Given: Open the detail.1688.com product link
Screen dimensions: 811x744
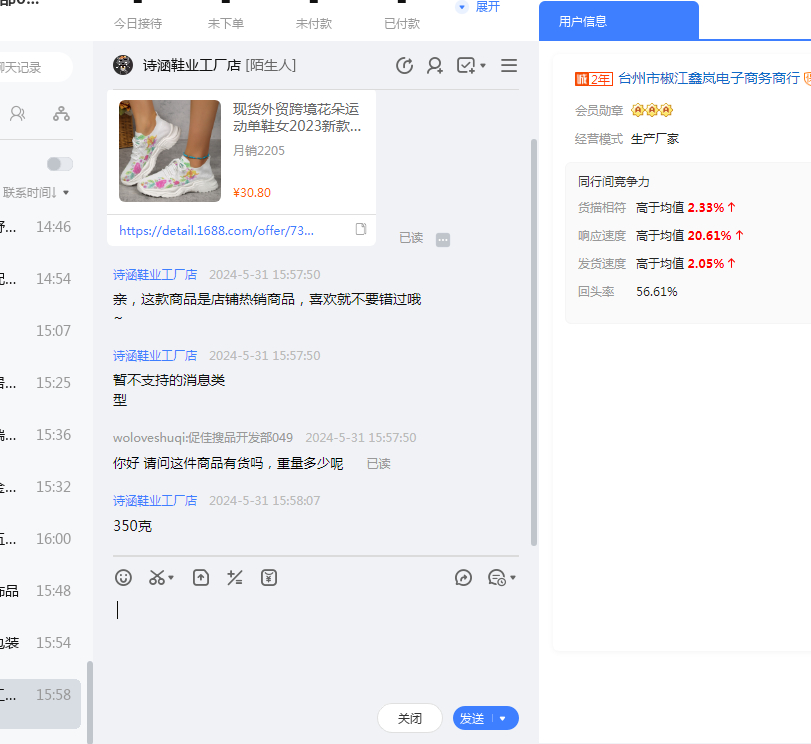Looking at the screenshot, I should (x=217, y=230).
